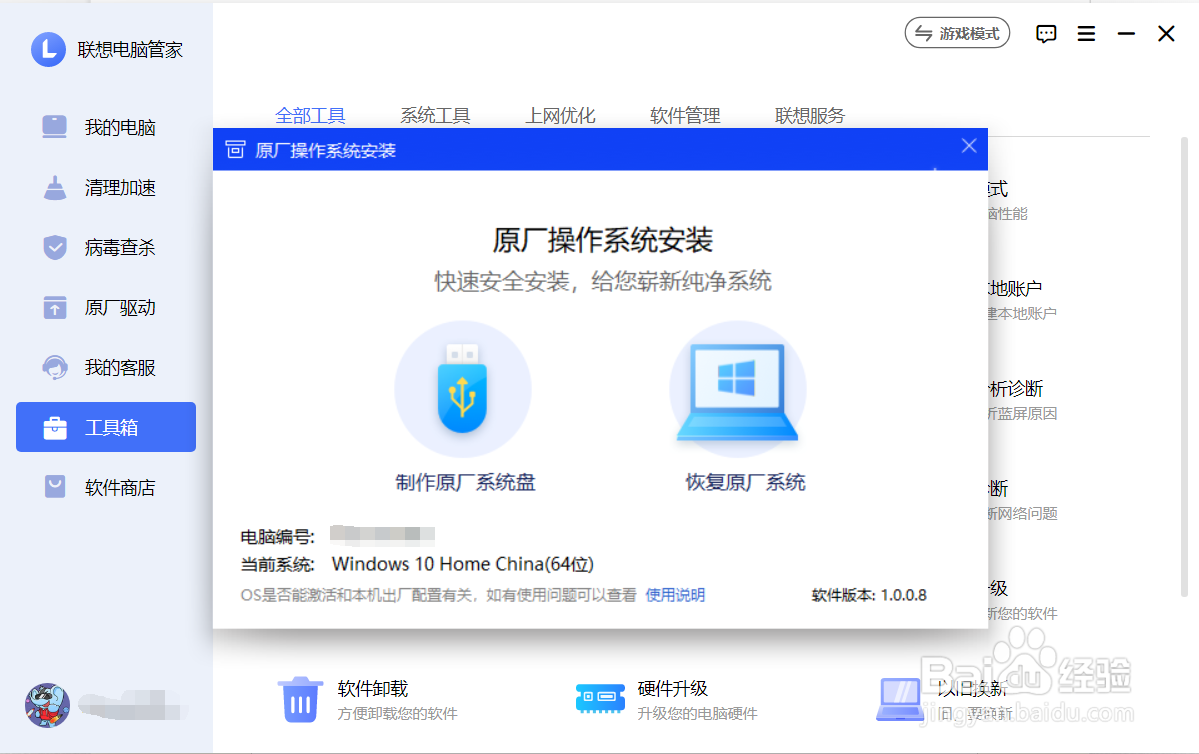
Task: Click the 硬件升级 memory icon
Action: click(x=600, y=697)
